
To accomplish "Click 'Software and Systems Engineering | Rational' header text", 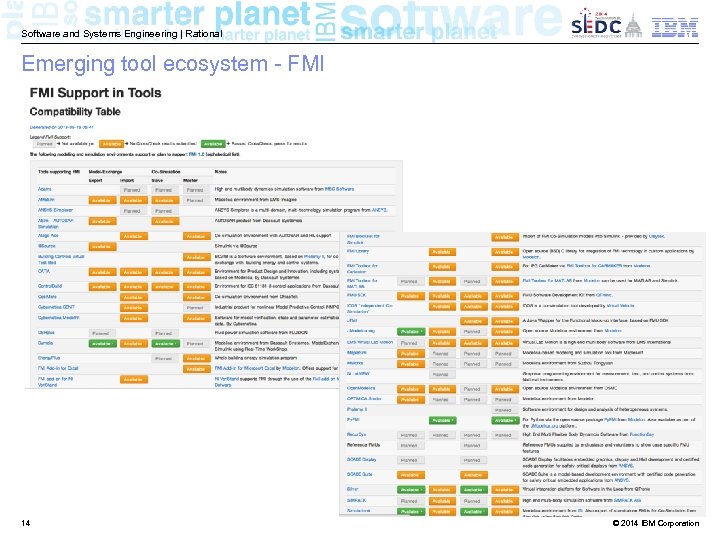I will (x=122, y=34).
